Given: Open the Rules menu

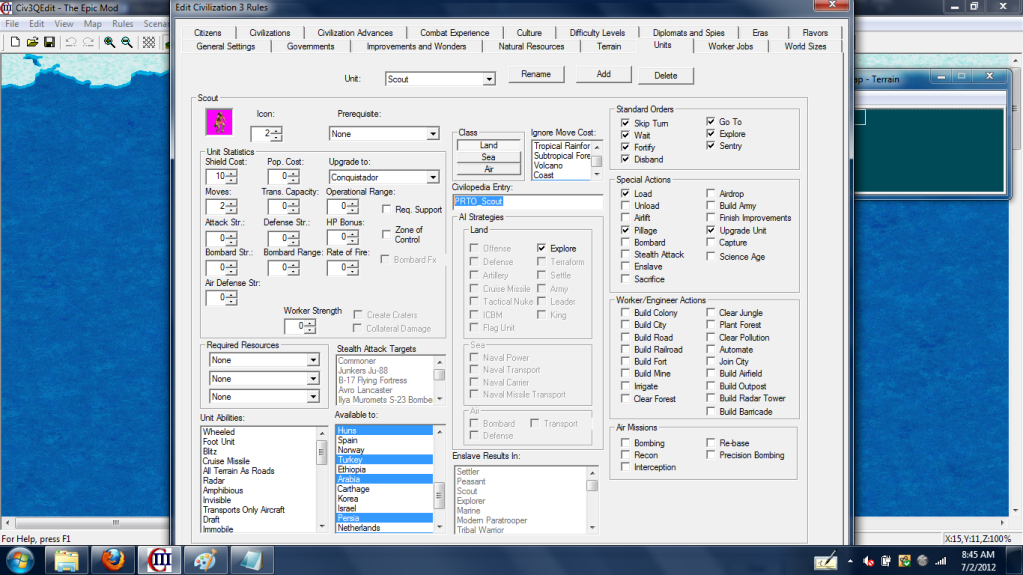Looking at the screenshot, I should click(x=123, y=23).
